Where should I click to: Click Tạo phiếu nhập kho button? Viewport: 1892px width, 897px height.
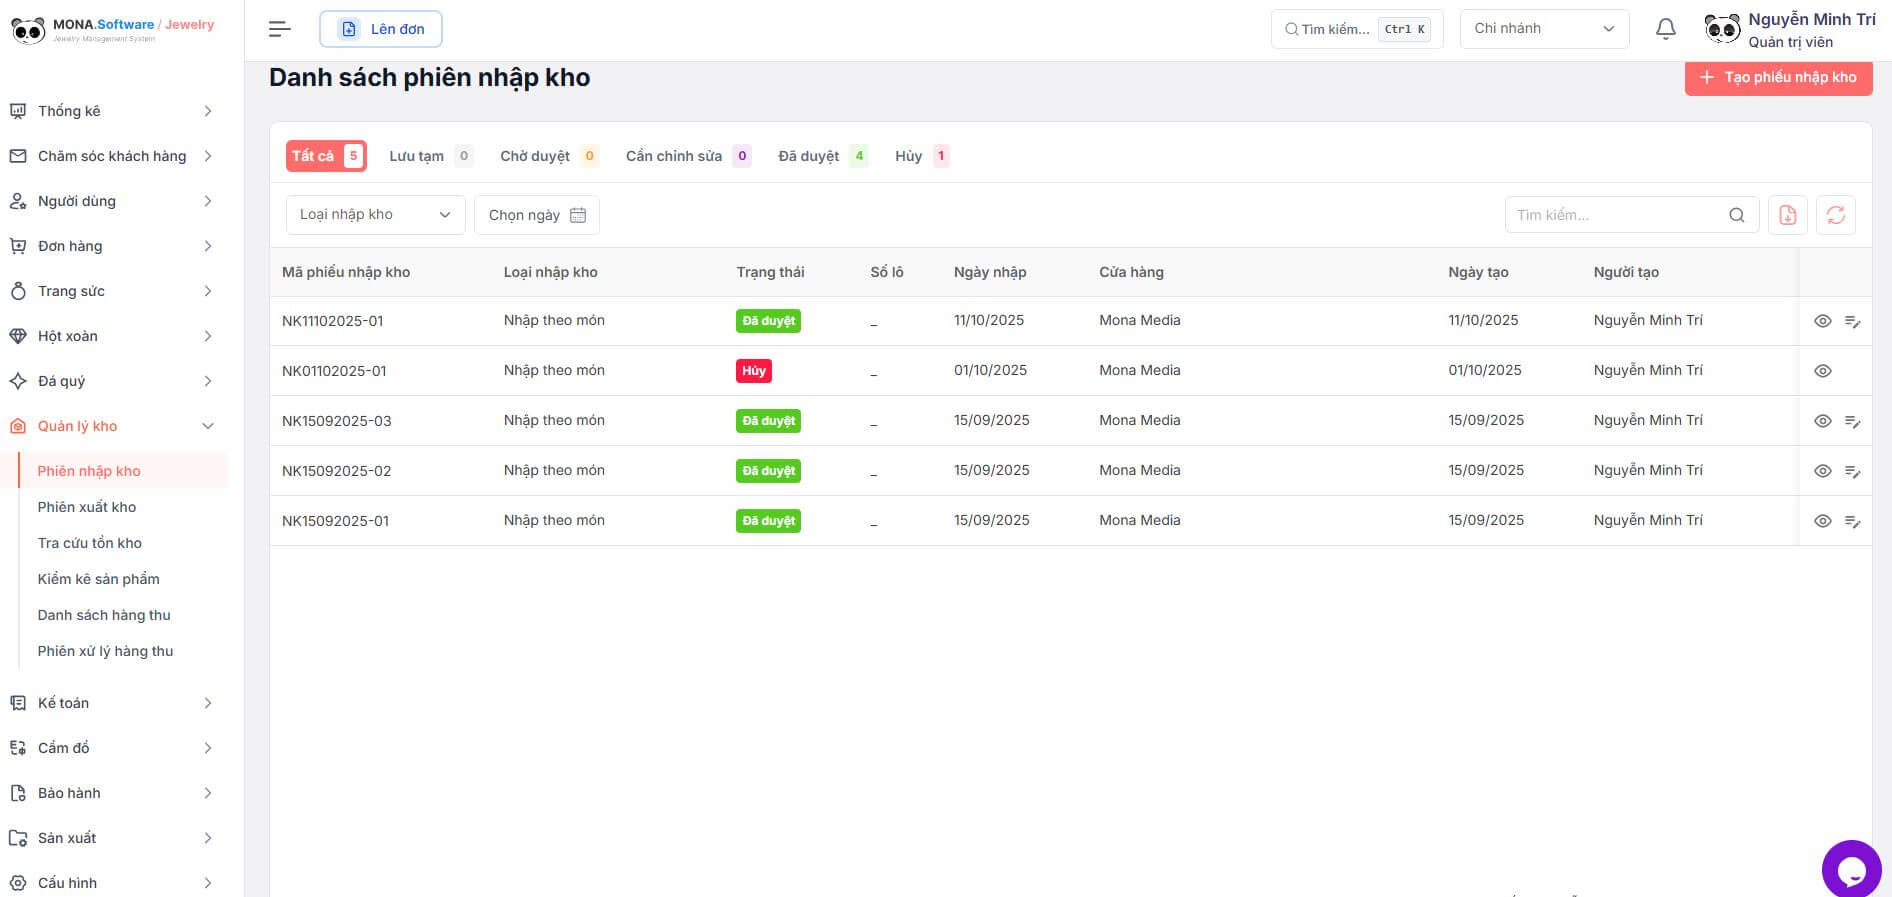[1778, 77]
